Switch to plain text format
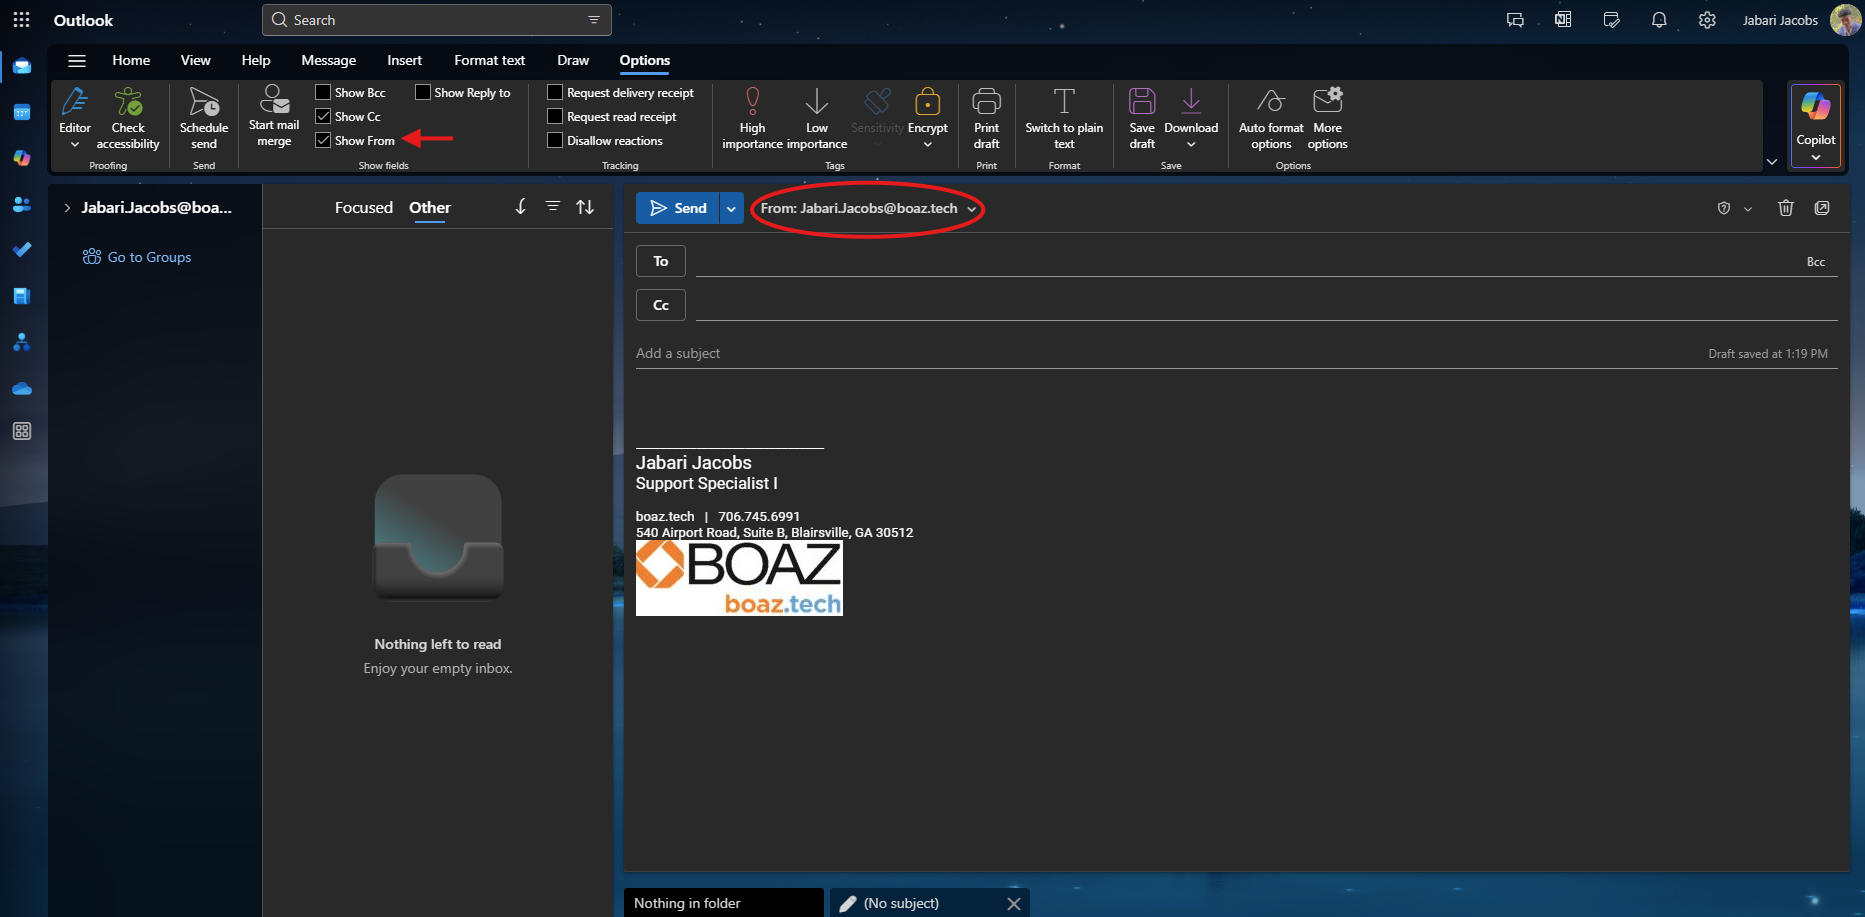The height and width of the screenshot is (917, 1865). [x=1064, y=103]
